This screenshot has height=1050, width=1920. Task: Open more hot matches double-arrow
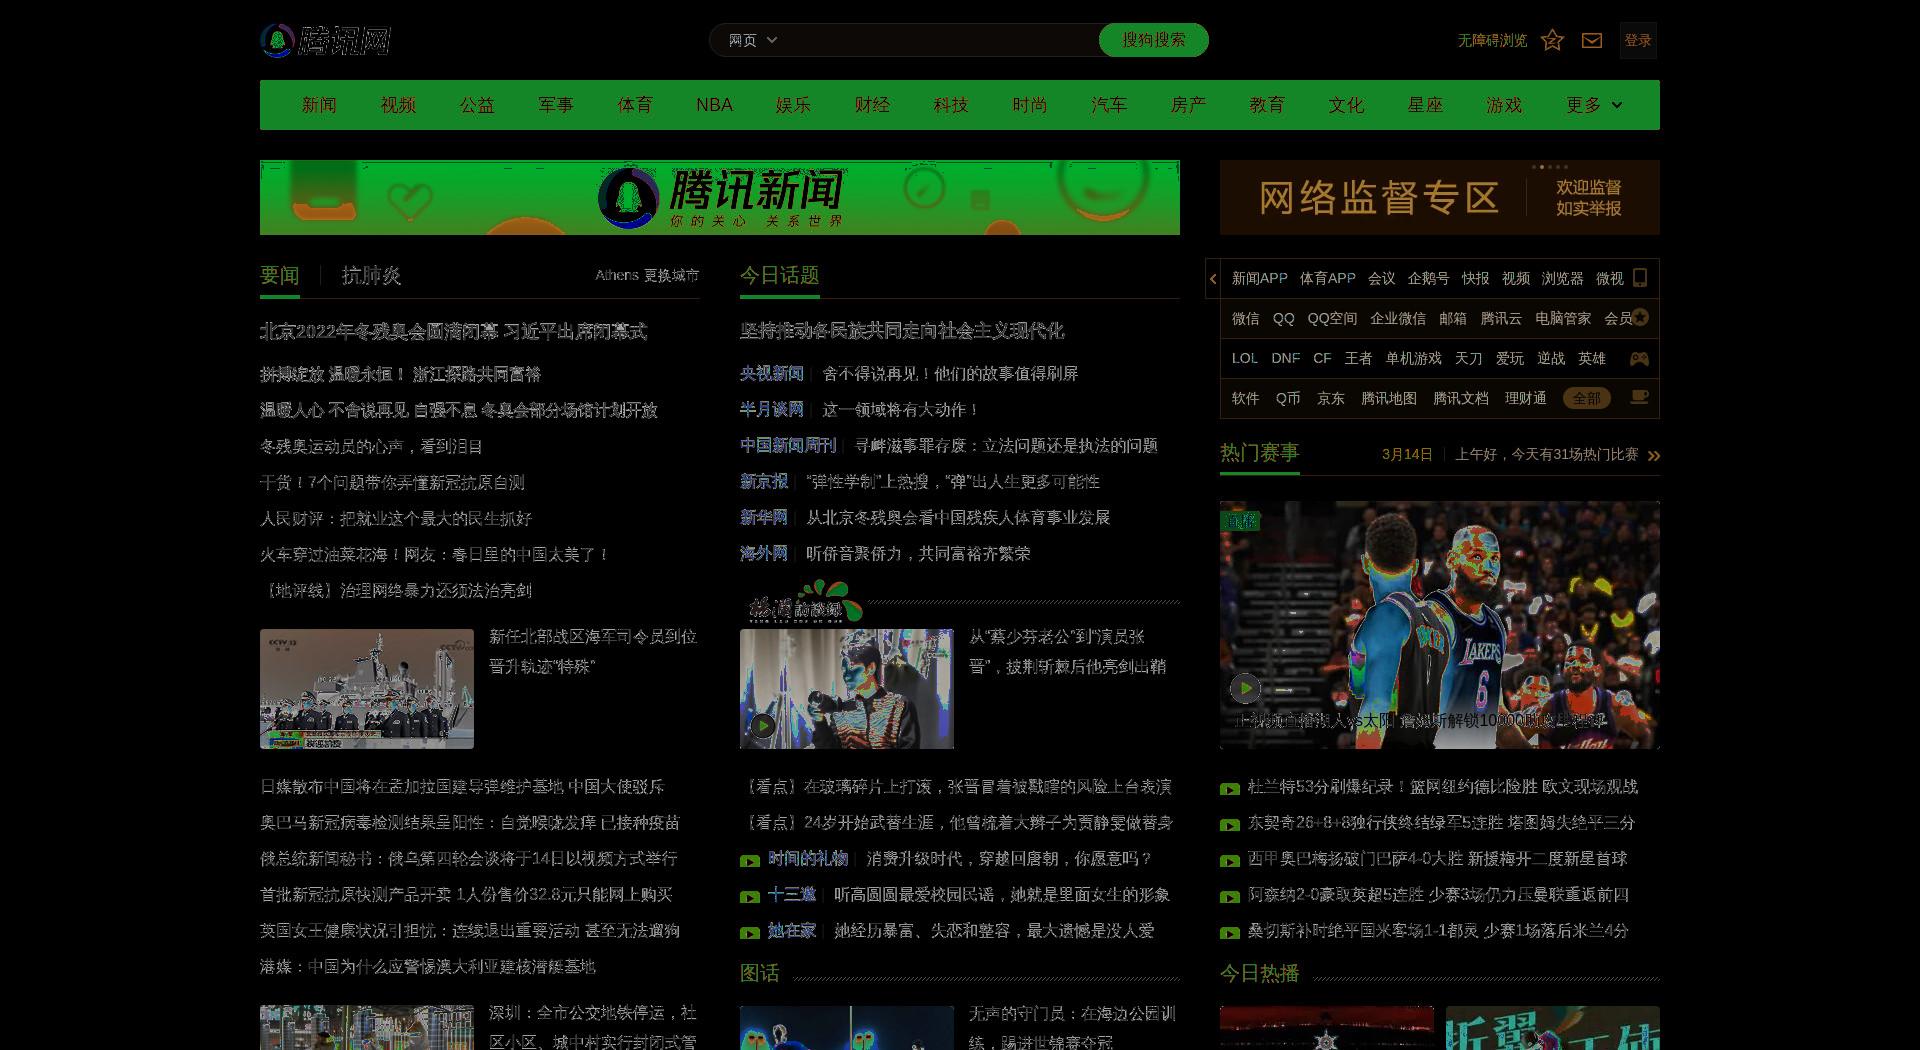[x=1653, y=455]
